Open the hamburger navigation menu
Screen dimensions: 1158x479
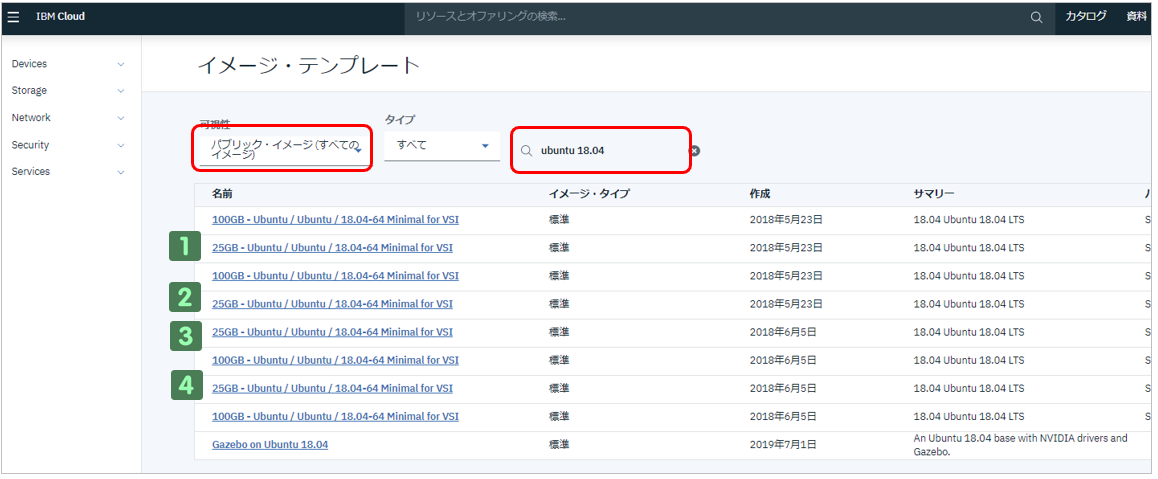[13, 17]
